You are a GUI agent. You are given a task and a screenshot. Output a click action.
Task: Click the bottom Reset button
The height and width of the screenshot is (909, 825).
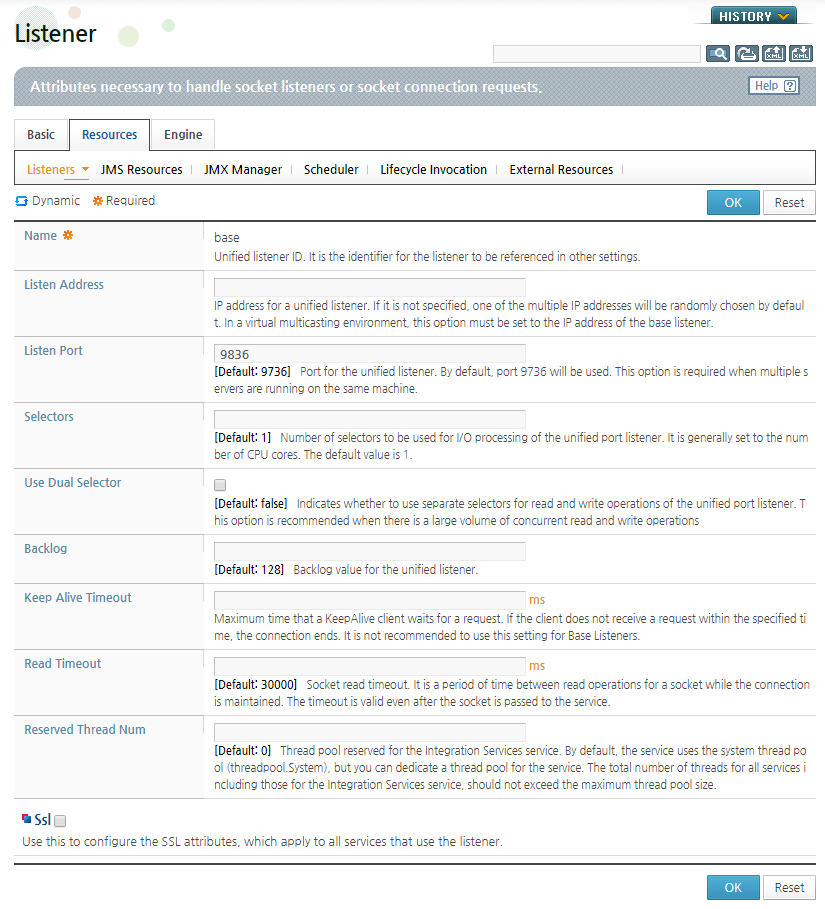tap(789, 888)
